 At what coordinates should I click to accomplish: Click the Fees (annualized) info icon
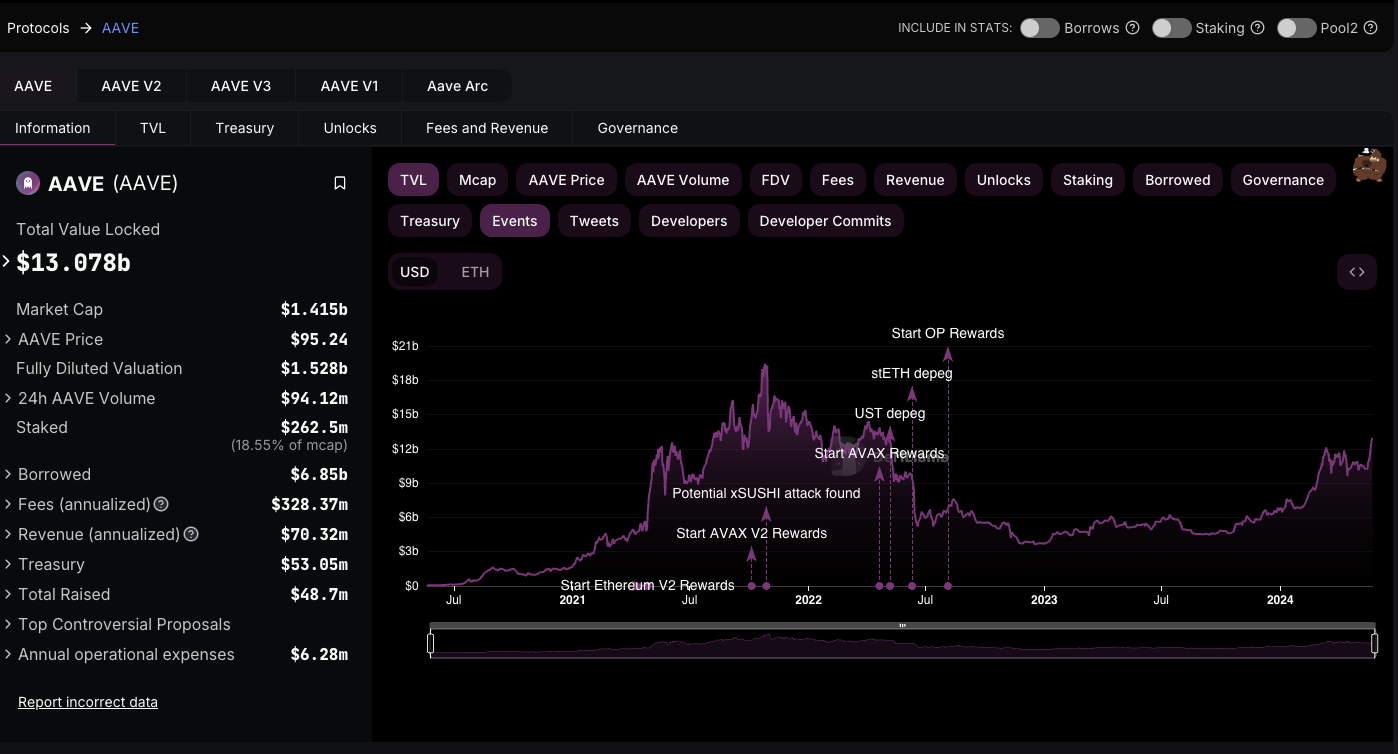pyautogui.click(x=161, y=504)
